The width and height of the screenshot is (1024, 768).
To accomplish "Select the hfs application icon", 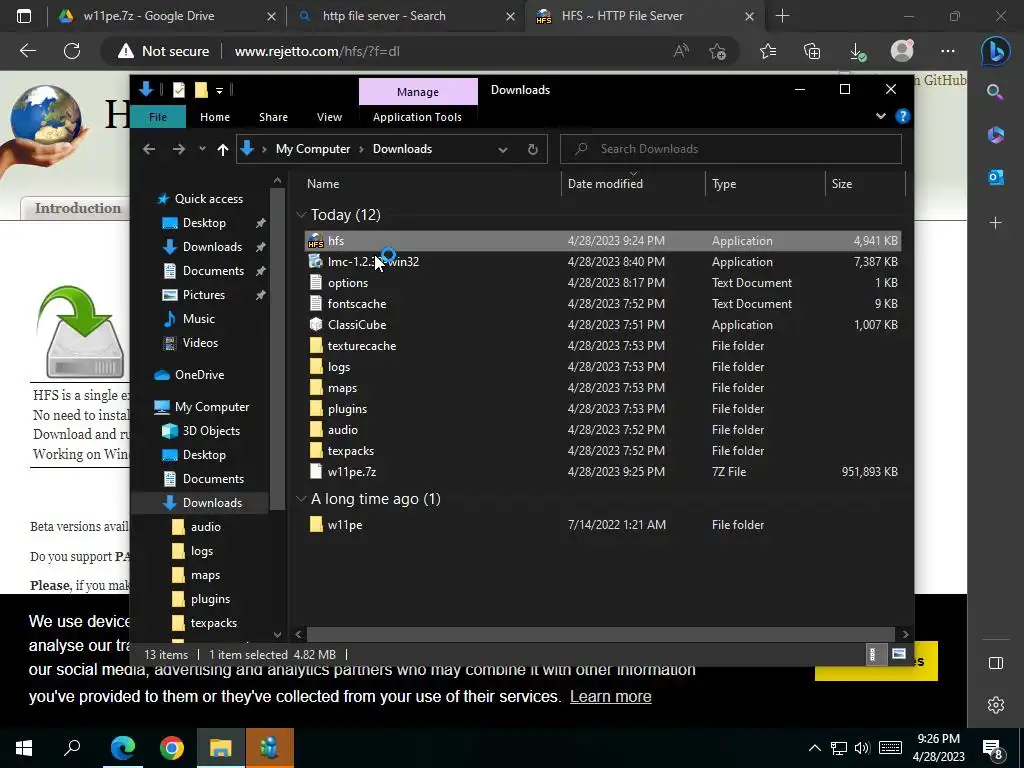I will pyautogui.click(x=315, y=241).
